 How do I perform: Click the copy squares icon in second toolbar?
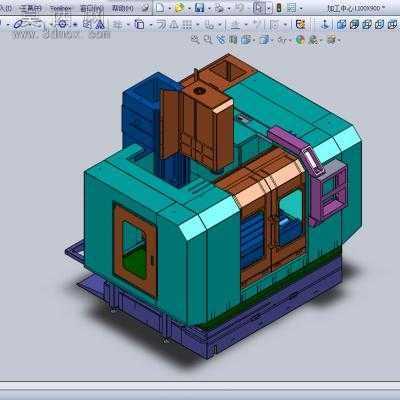(139, 24)
